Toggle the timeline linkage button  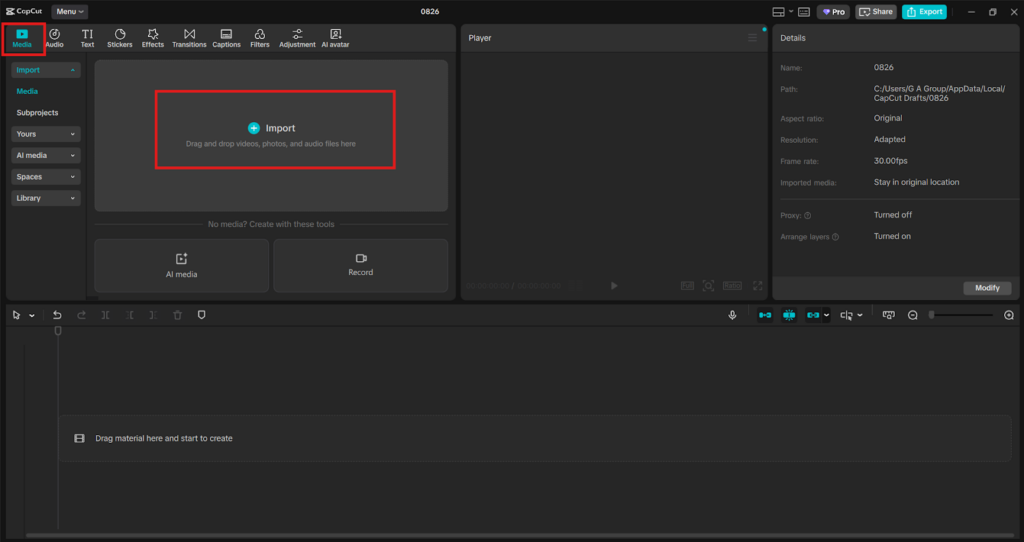pyautogui.click(x=814, y=315)
